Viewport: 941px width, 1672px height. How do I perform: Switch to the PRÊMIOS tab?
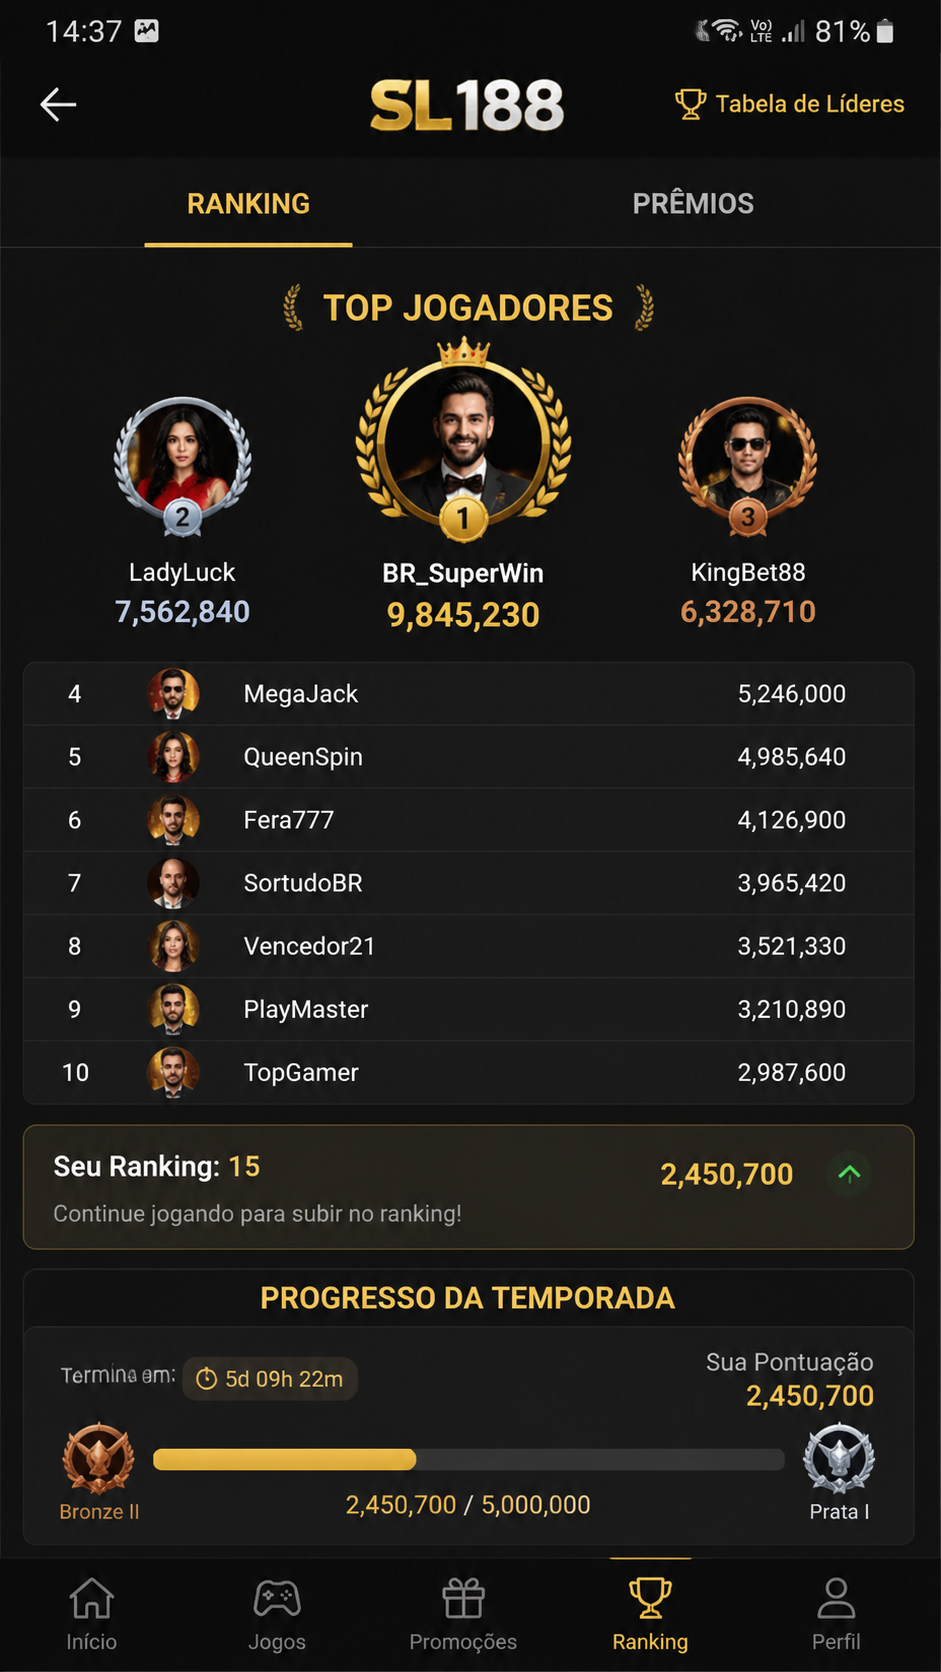[x=693, y=204]
